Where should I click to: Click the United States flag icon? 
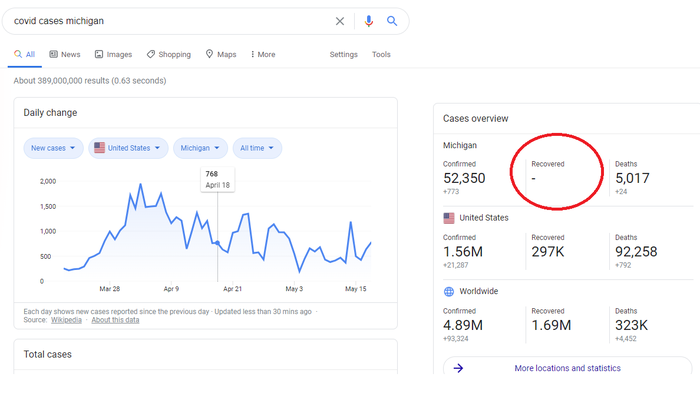tap(449, 218)
